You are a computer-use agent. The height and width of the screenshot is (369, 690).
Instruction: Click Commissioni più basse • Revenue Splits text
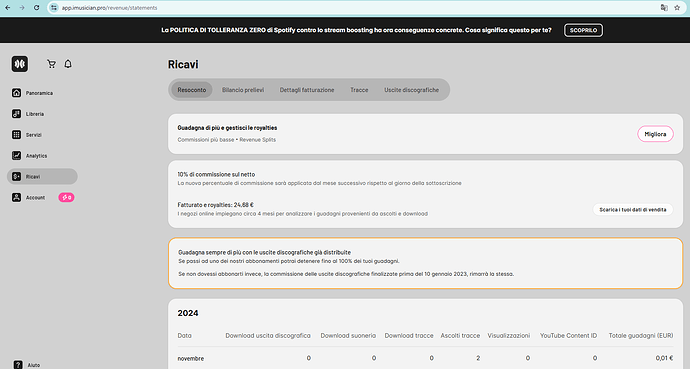click(227, 139)
